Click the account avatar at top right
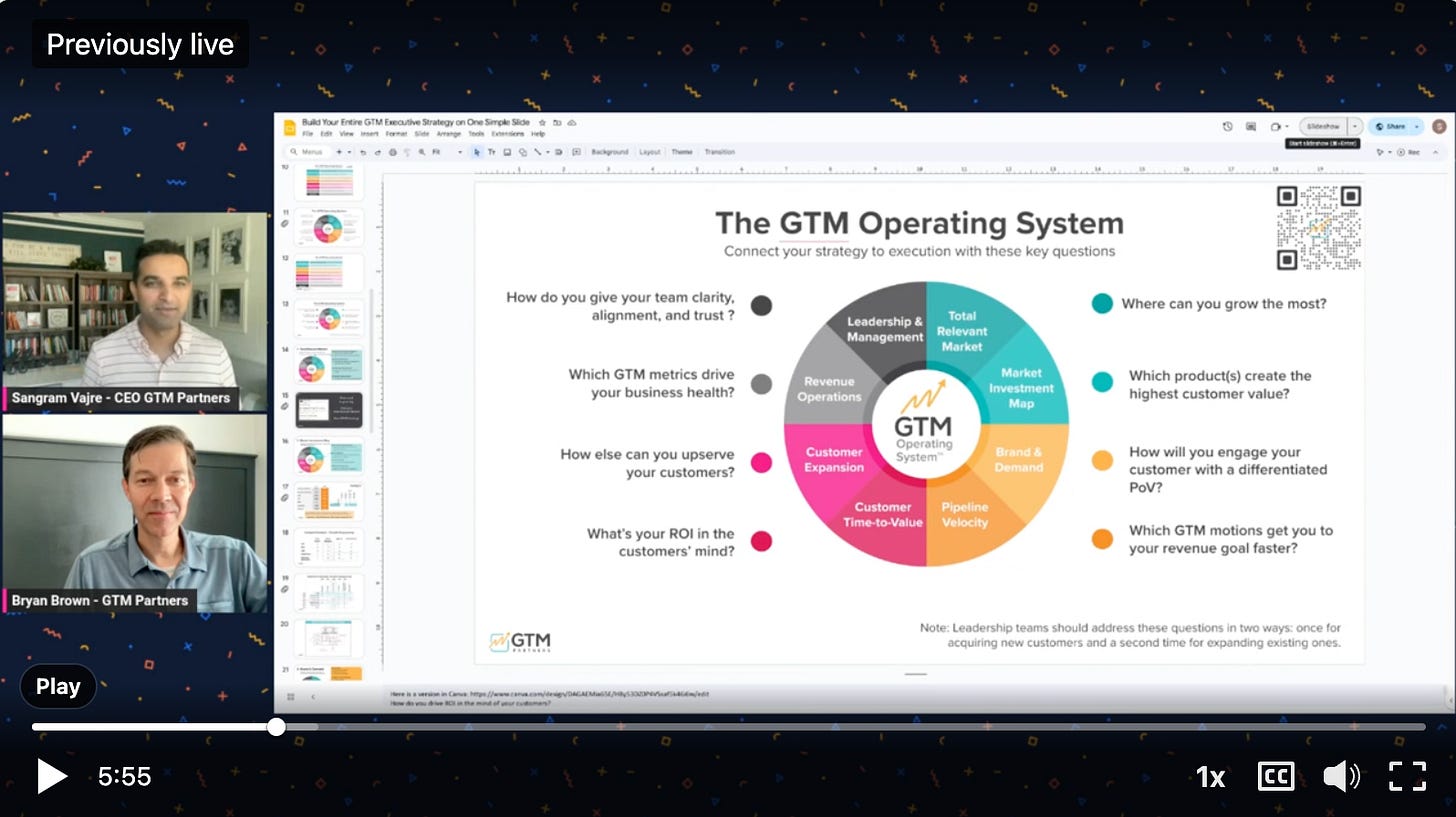Image resolution: width=1456 pixels, height=817 pixels. point(1440,126)
